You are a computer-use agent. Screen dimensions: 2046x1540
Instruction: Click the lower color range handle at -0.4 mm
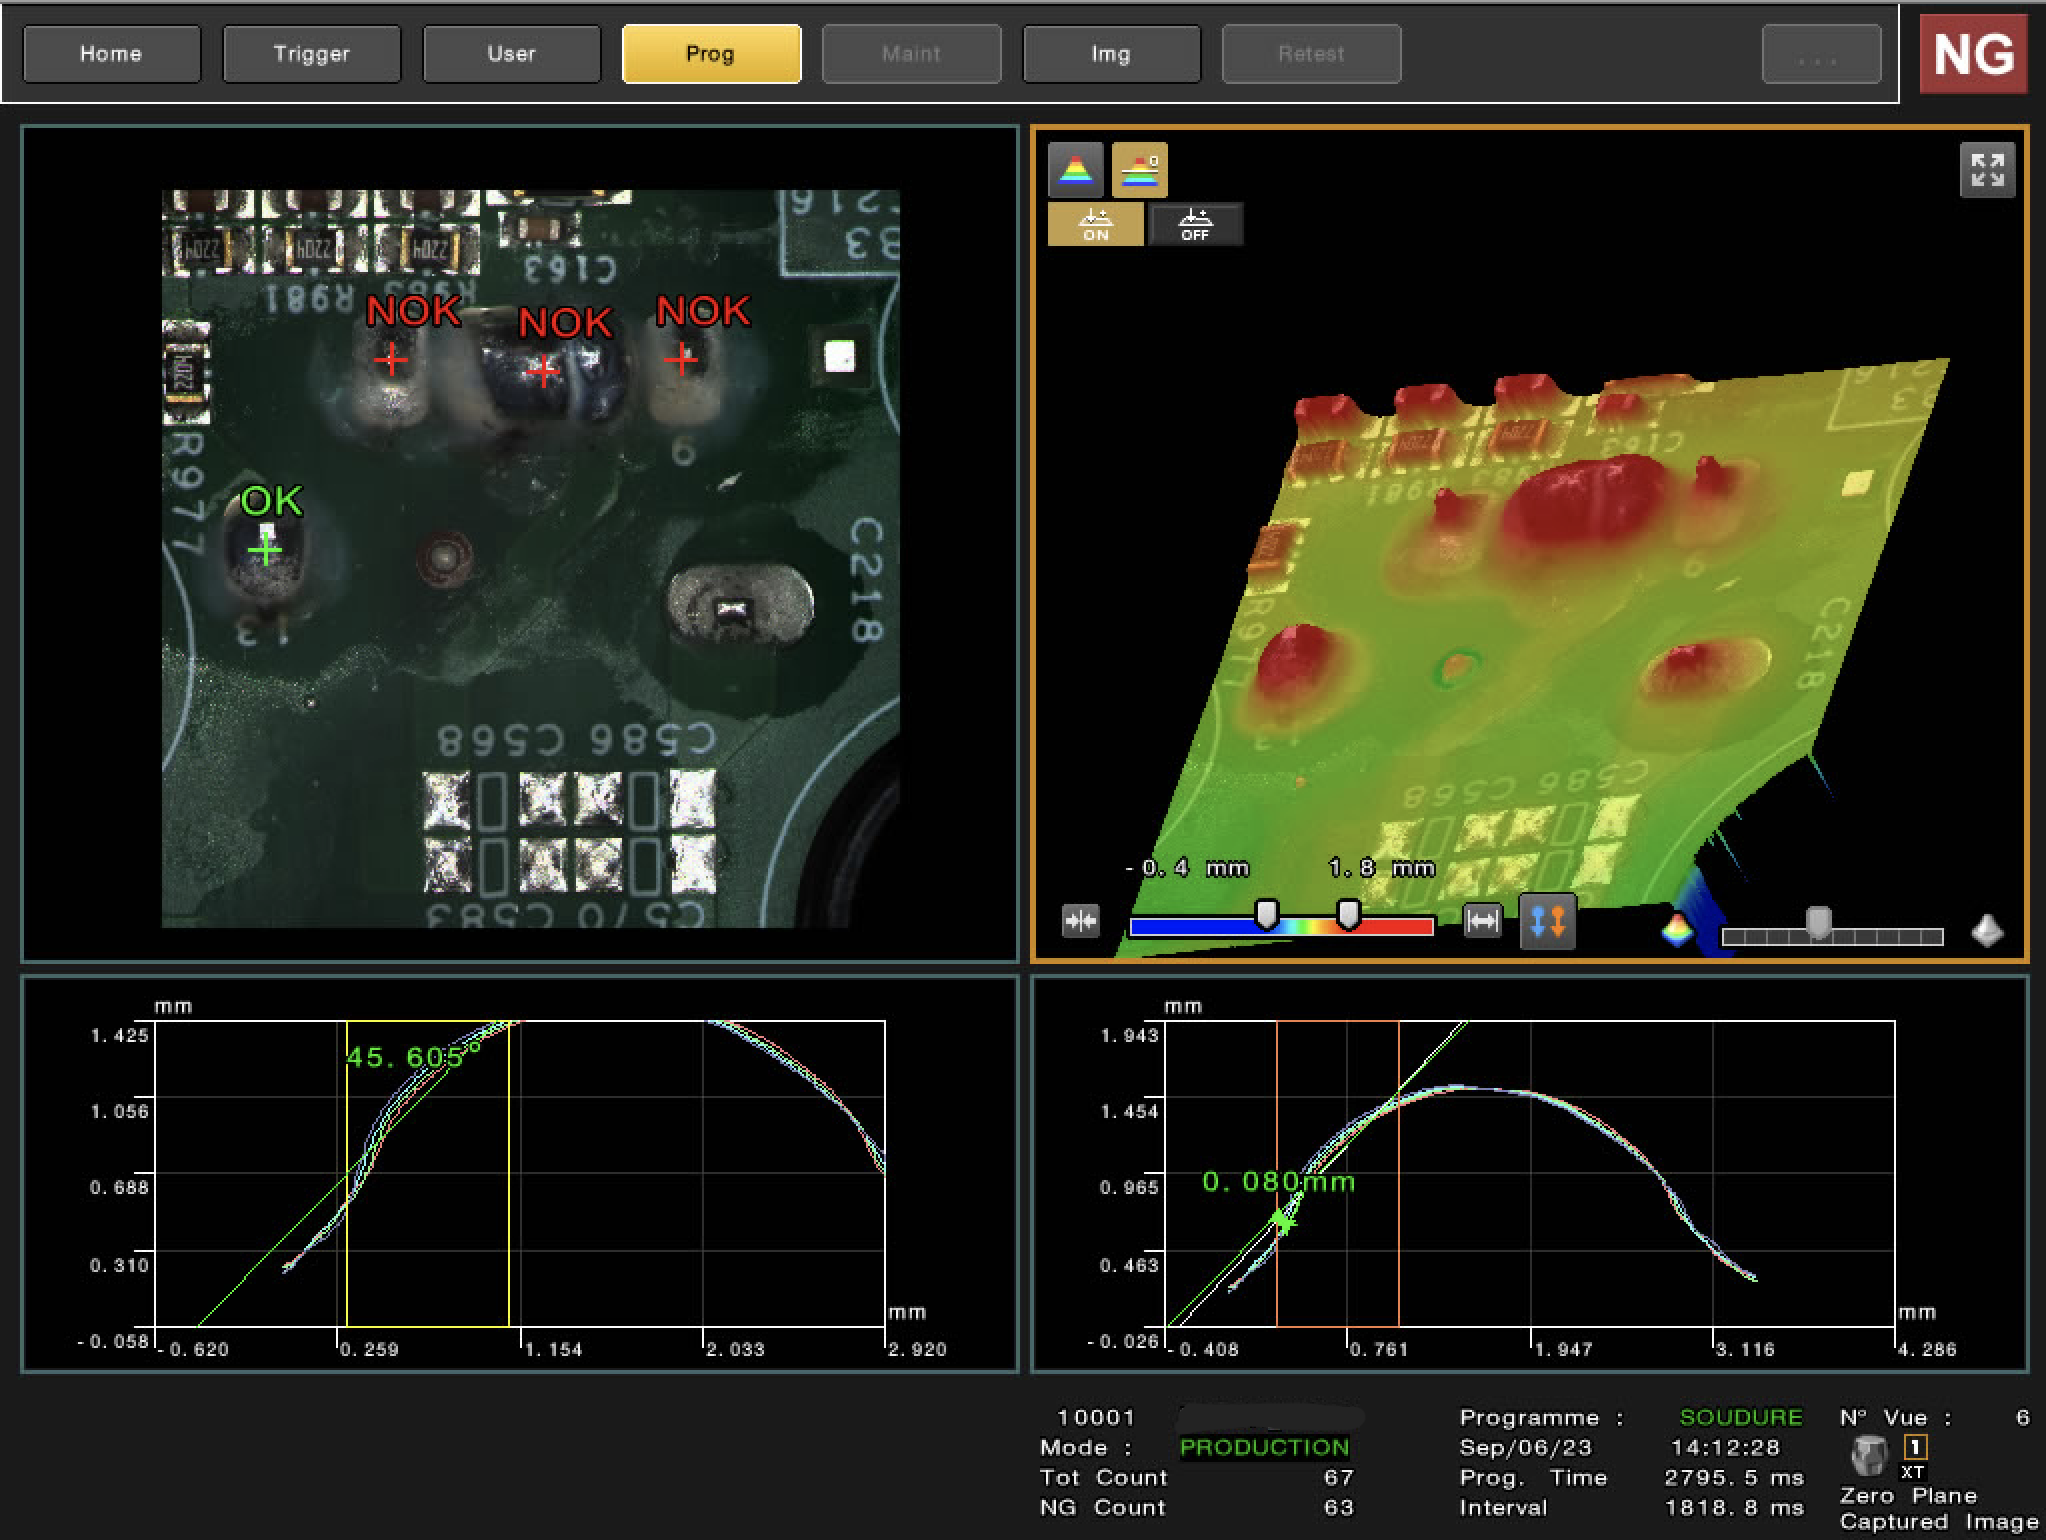point(1267,914)
